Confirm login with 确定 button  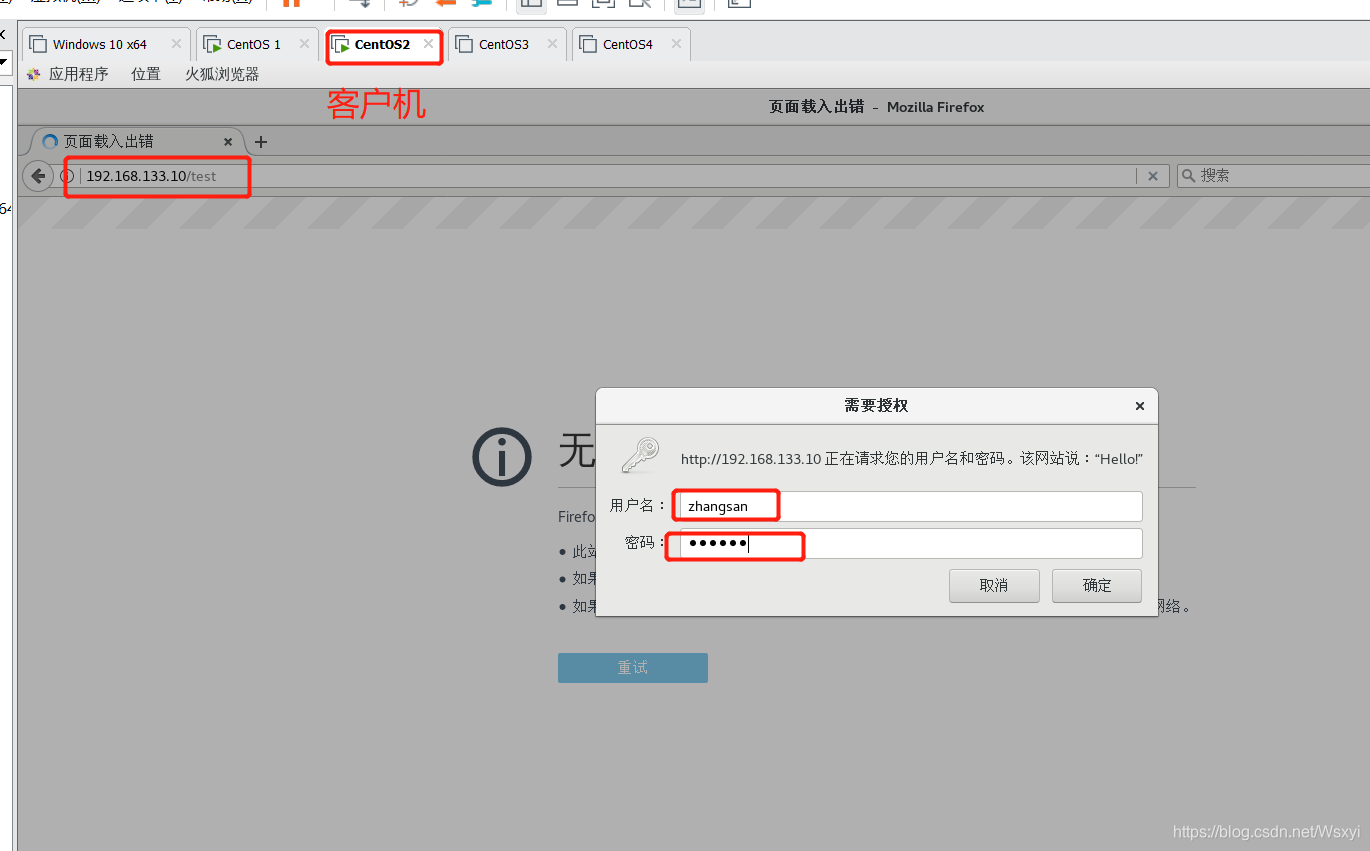point(1097,586)
